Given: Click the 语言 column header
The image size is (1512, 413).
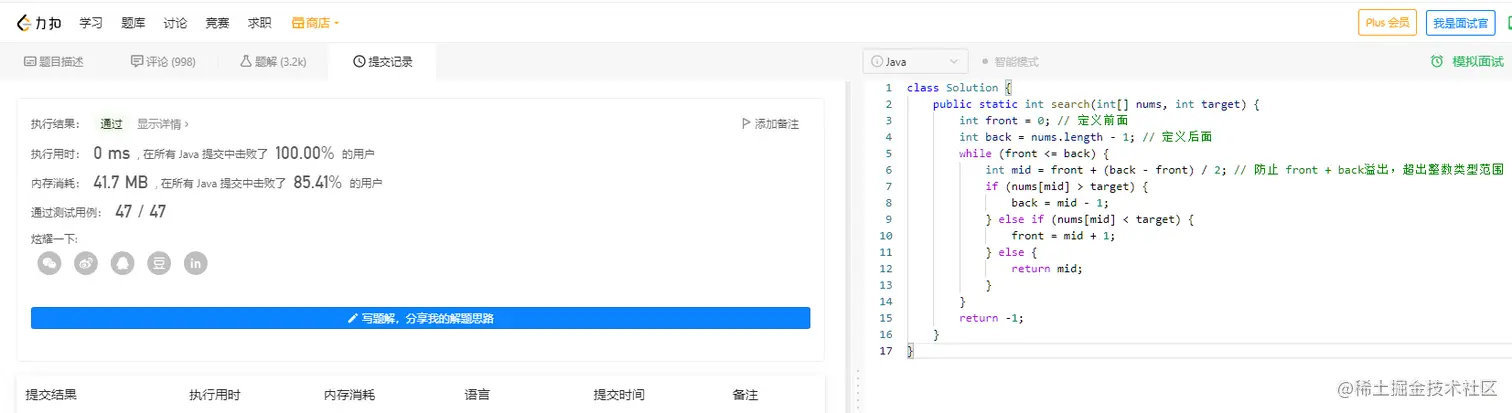Looking at the screenshot, I should [477, 395].
